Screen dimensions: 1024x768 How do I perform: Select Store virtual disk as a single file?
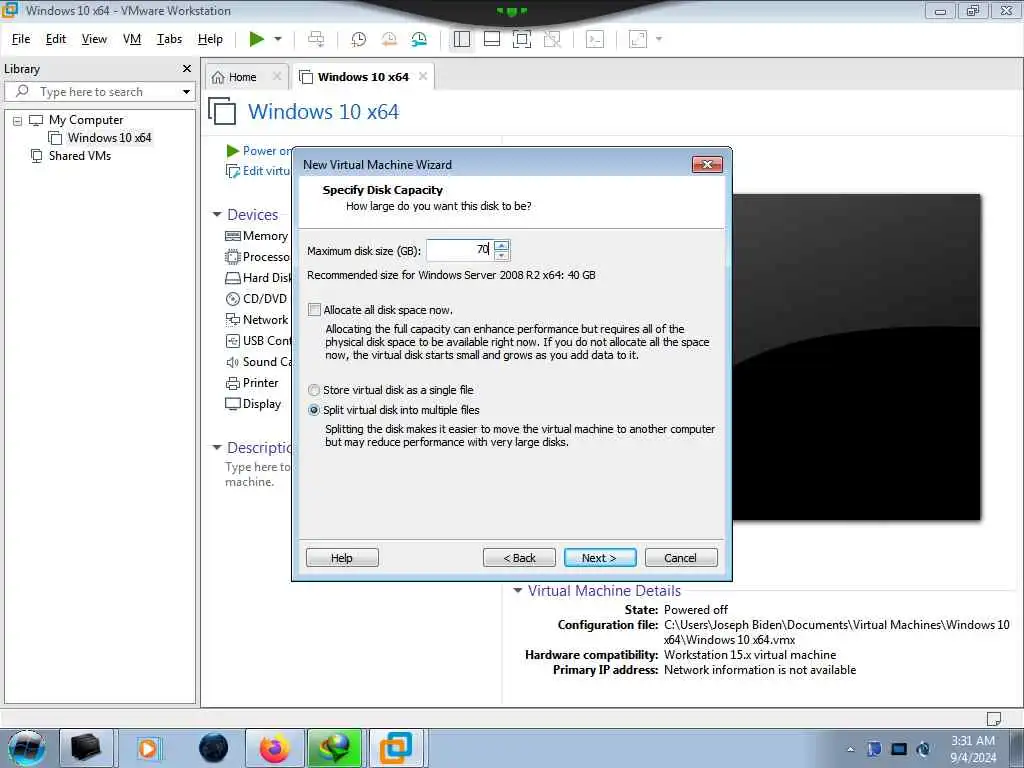point(314,390)
